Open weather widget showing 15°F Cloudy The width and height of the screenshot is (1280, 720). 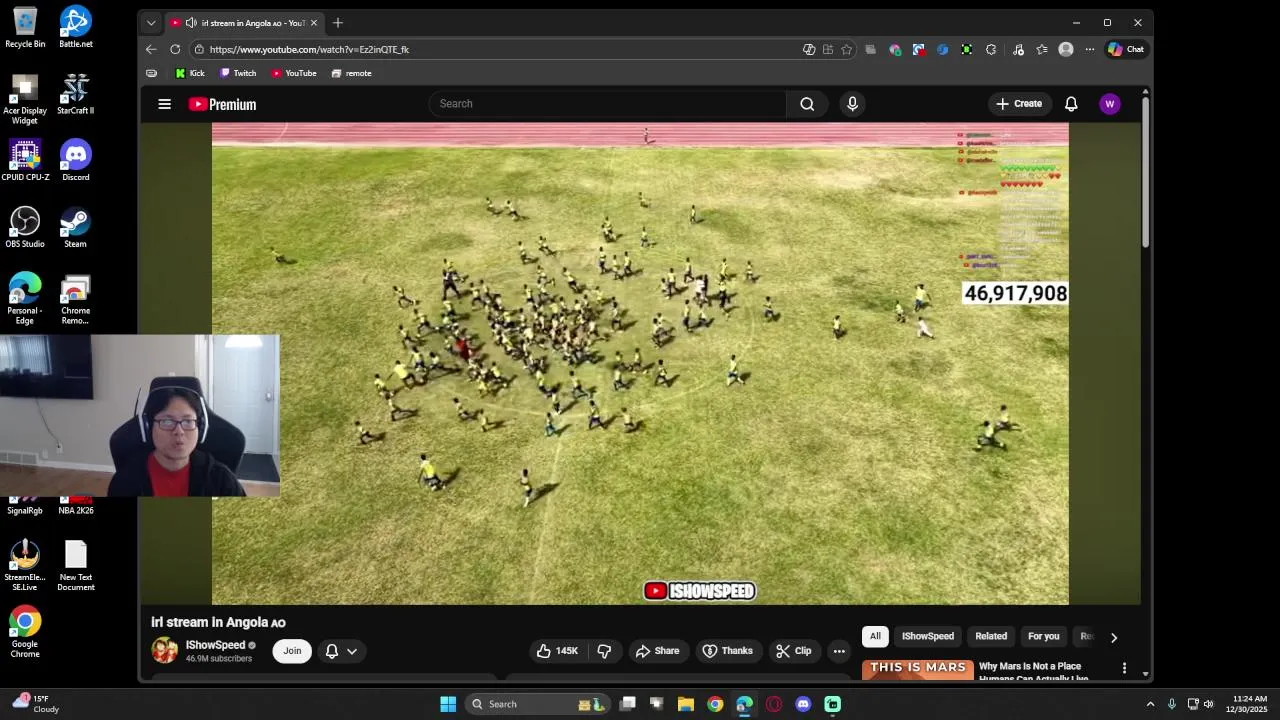point(35,704)
